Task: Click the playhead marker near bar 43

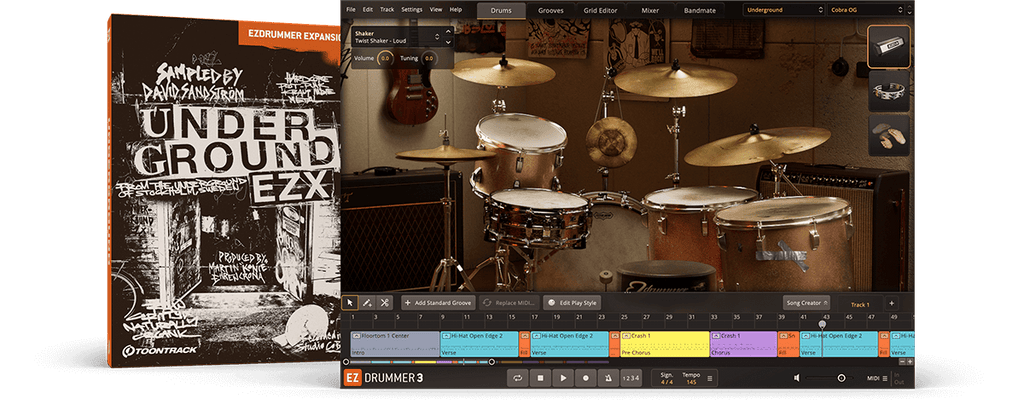Action: [x=822, y=324]
